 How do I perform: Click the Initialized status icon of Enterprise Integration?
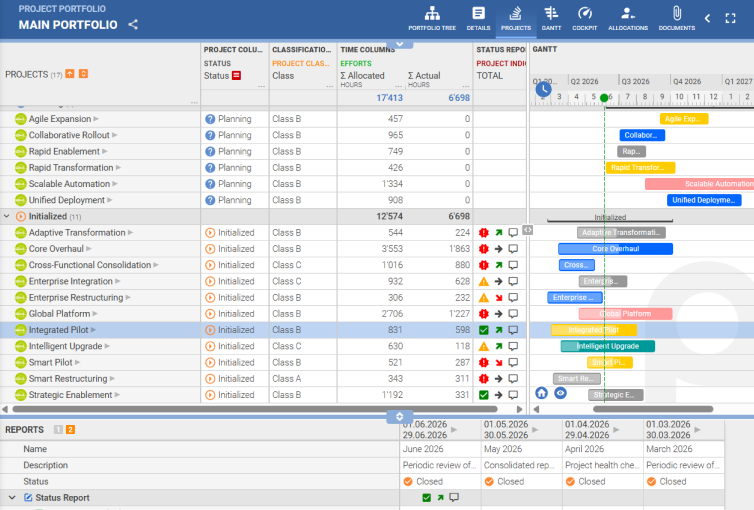[x=210, y=281]
